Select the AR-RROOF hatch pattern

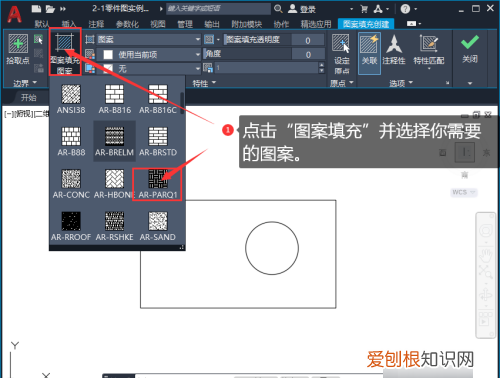(71, 226)
